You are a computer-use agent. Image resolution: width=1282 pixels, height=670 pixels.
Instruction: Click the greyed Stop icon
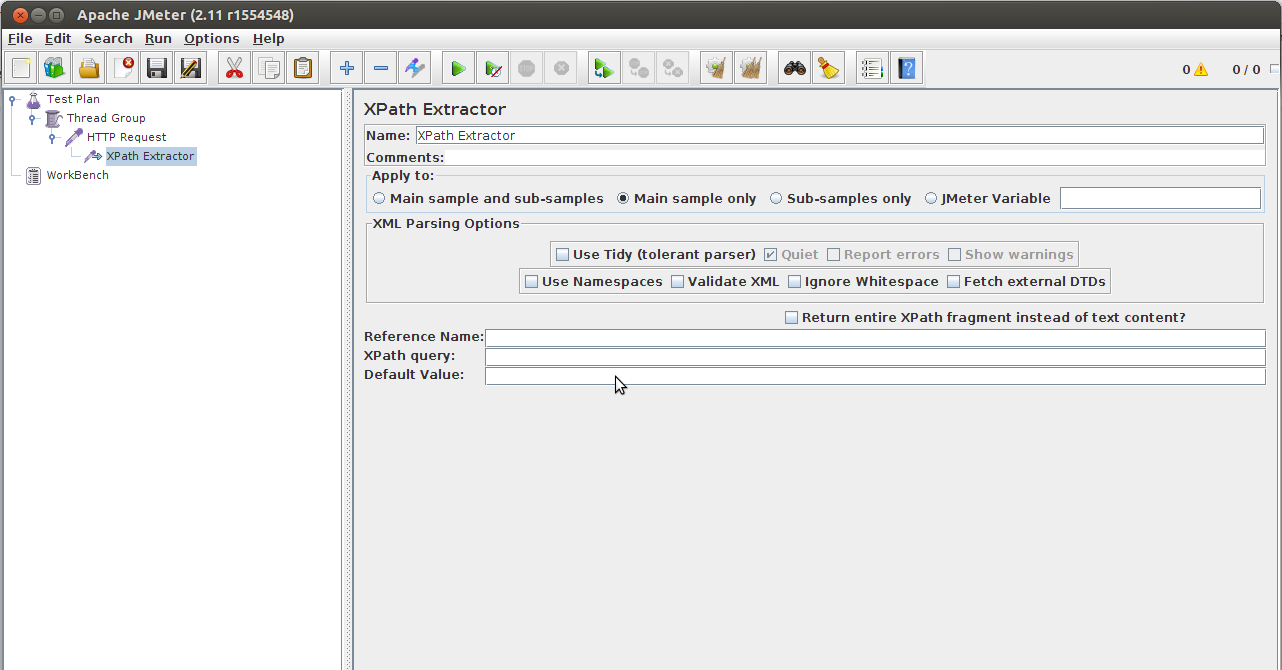pyautogui.click(x=526, y=69)
